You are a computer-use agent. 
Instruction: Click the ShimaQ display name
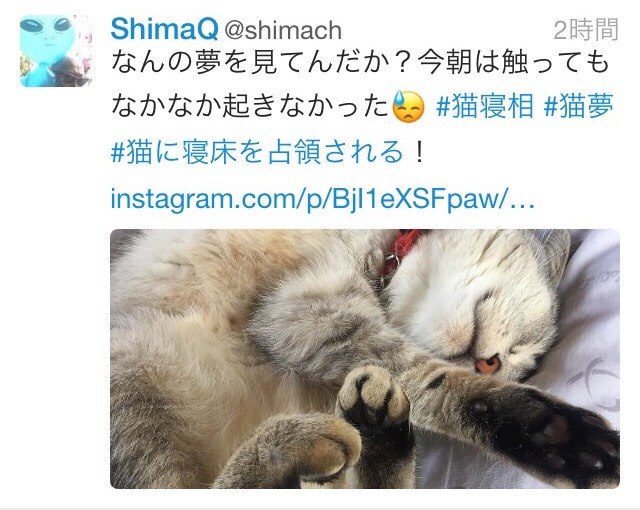(x=164, y=29)
